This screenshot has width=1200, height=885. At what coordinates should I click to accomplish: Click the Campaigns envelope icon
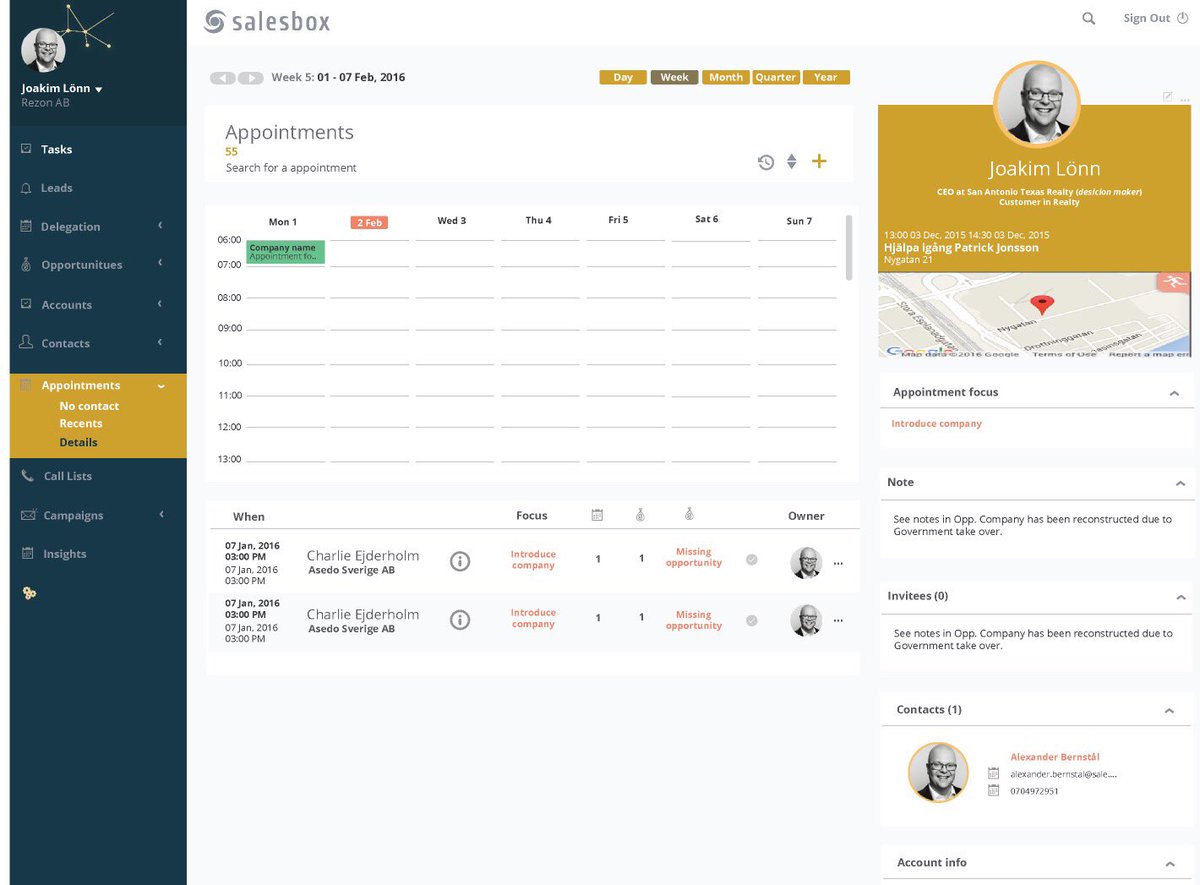(x=27, y=515)
